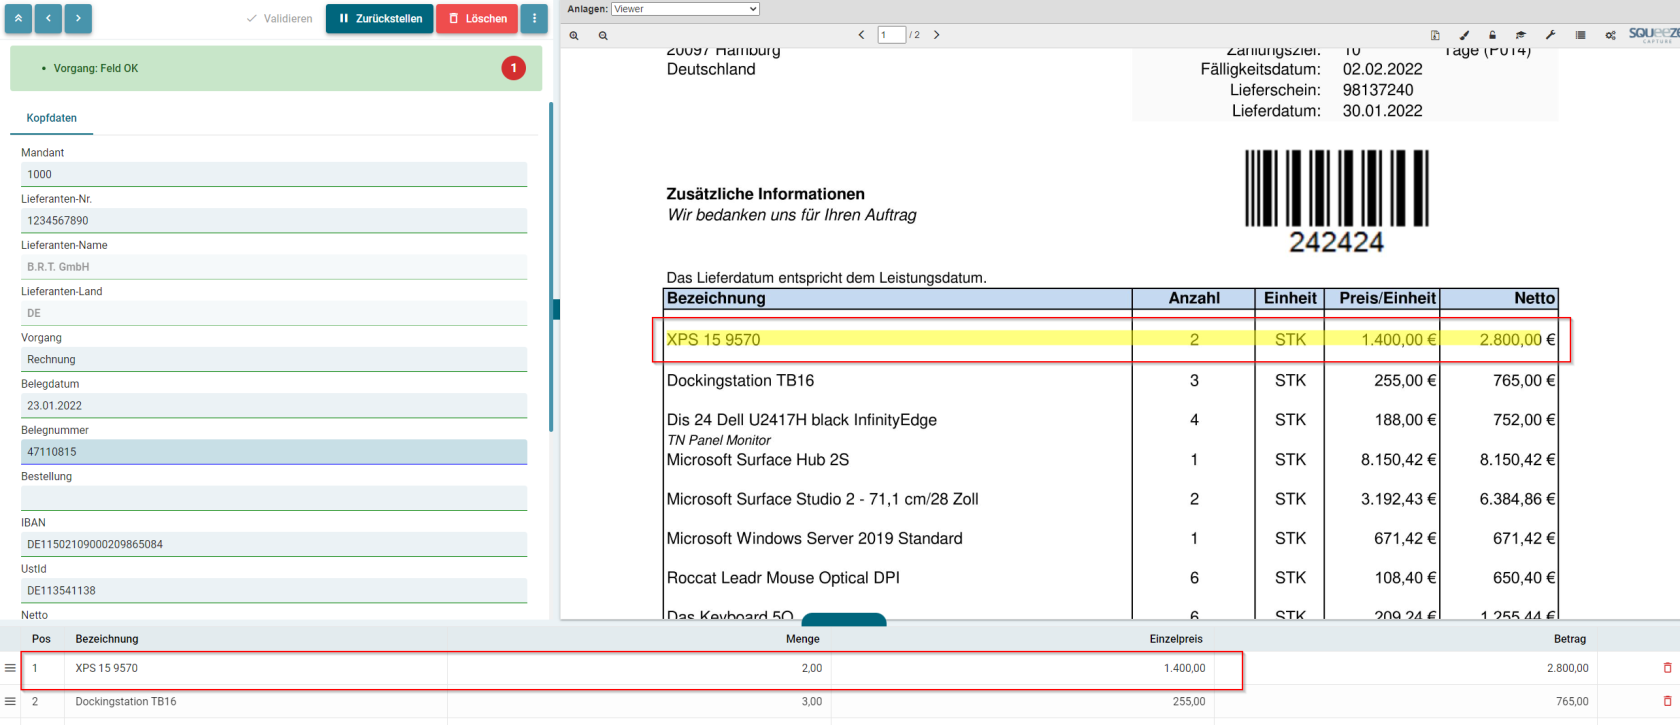The image size is (1680, 725).
Task: Go to the next document with right chevron
Action: point(78,18)
